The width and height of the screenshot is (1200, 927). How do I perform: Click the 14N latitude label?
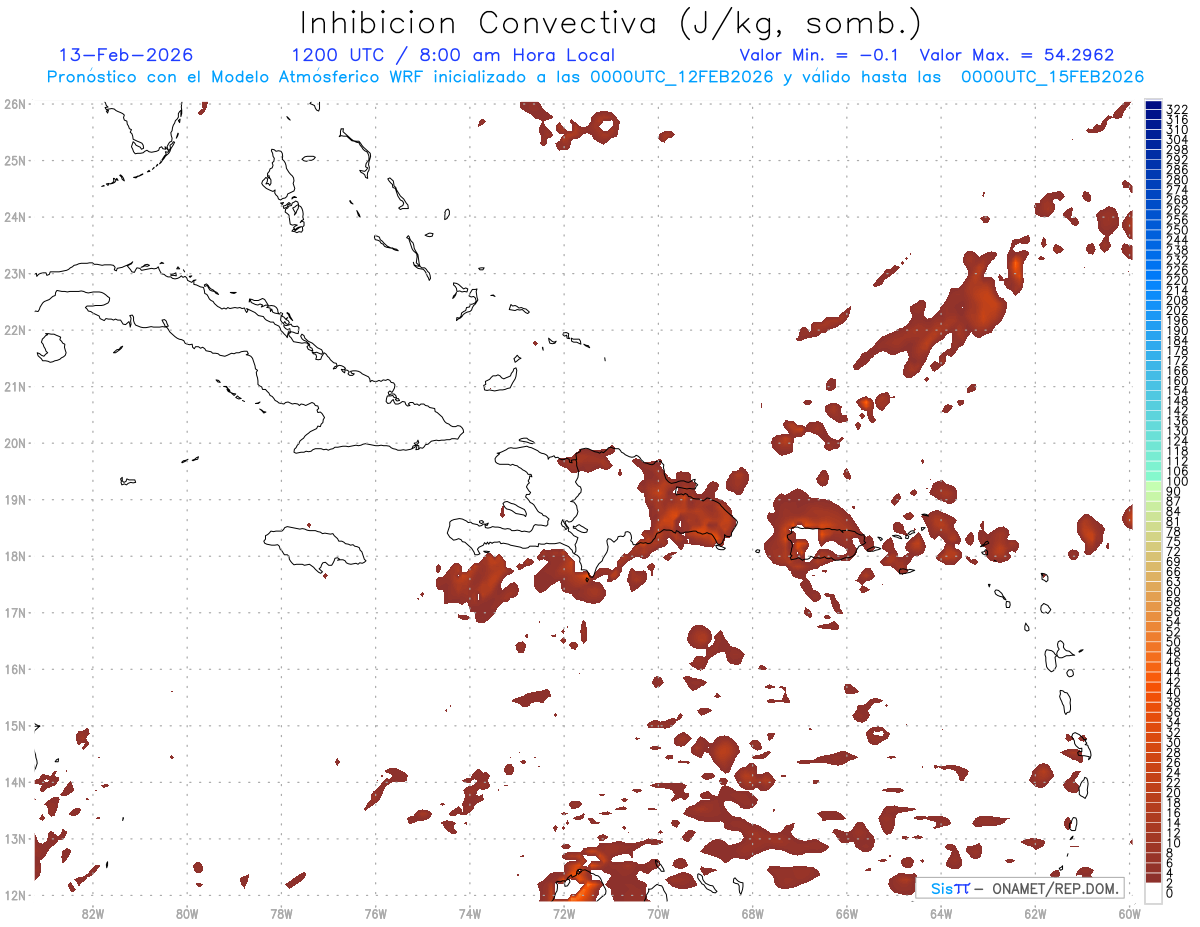coord(15,782)
